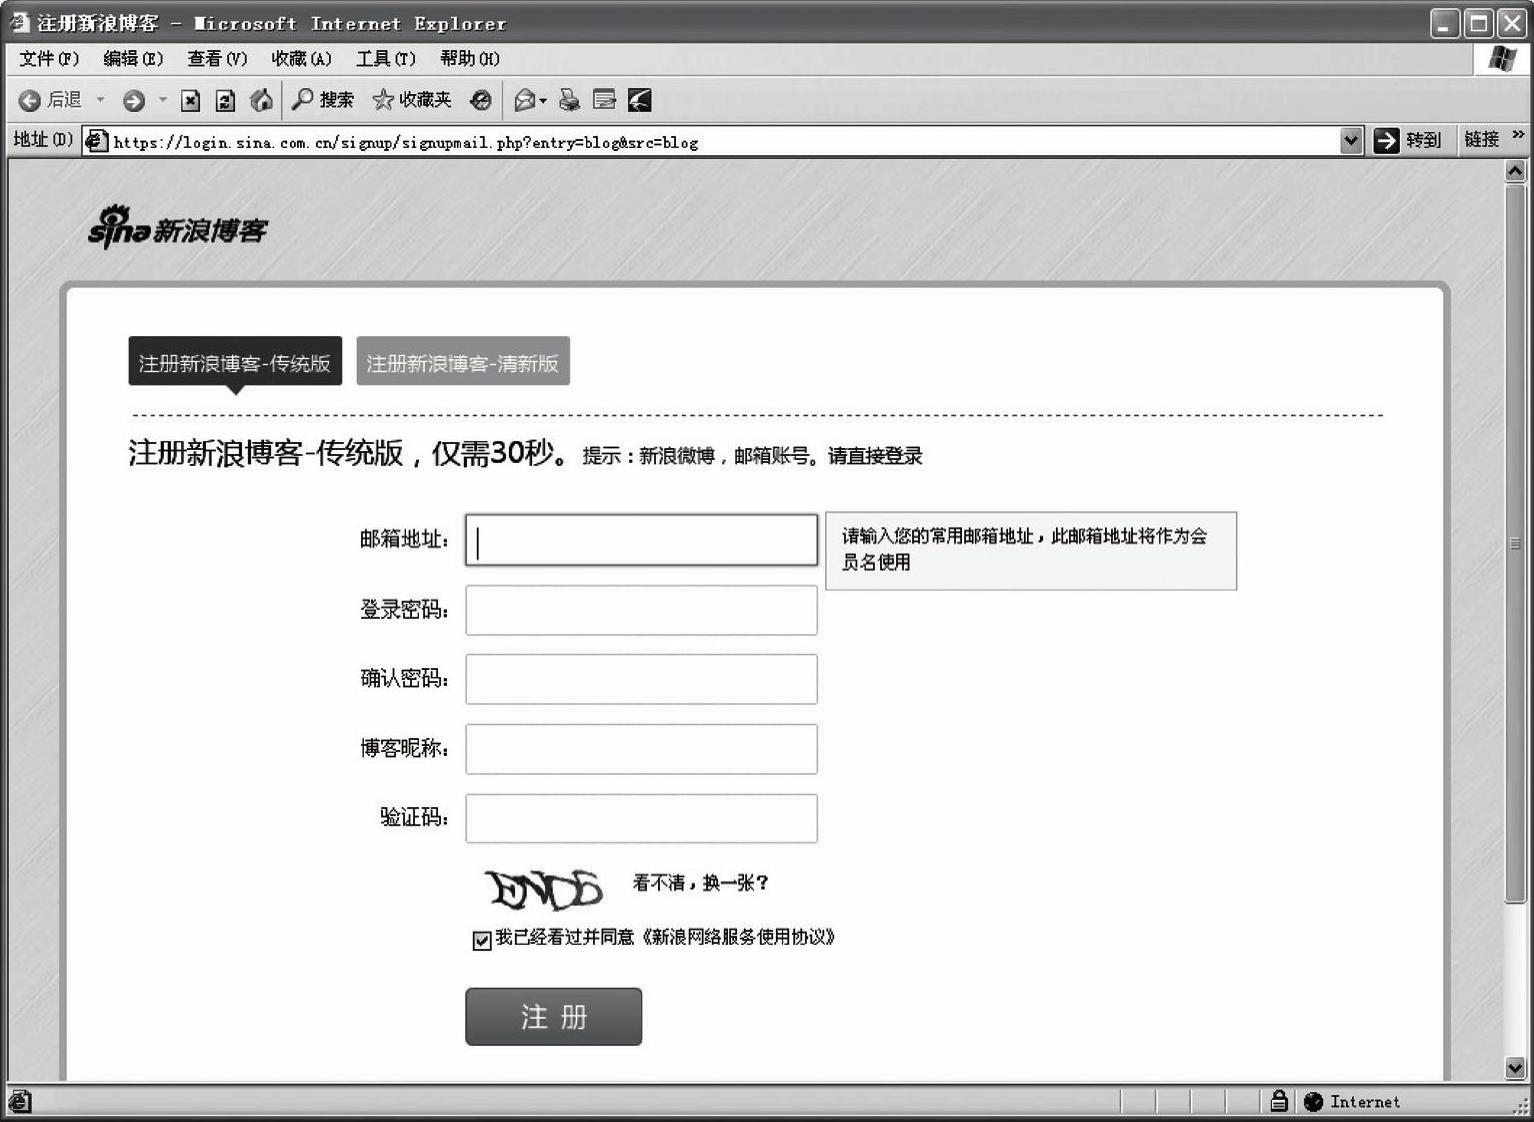Click the address bar URL text
1534x1122 pixels.
(x=406, y=142)
